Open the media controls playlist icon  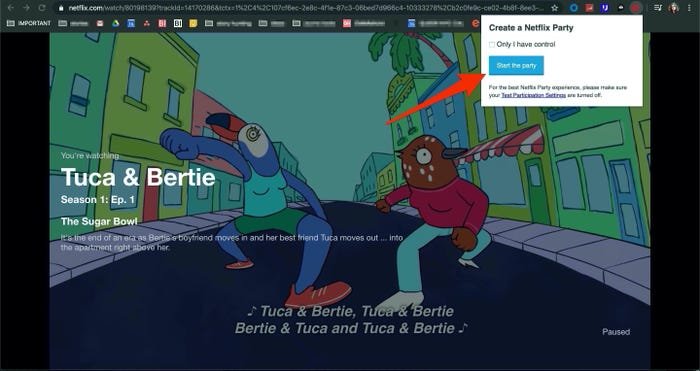click(x=658, y=8)
